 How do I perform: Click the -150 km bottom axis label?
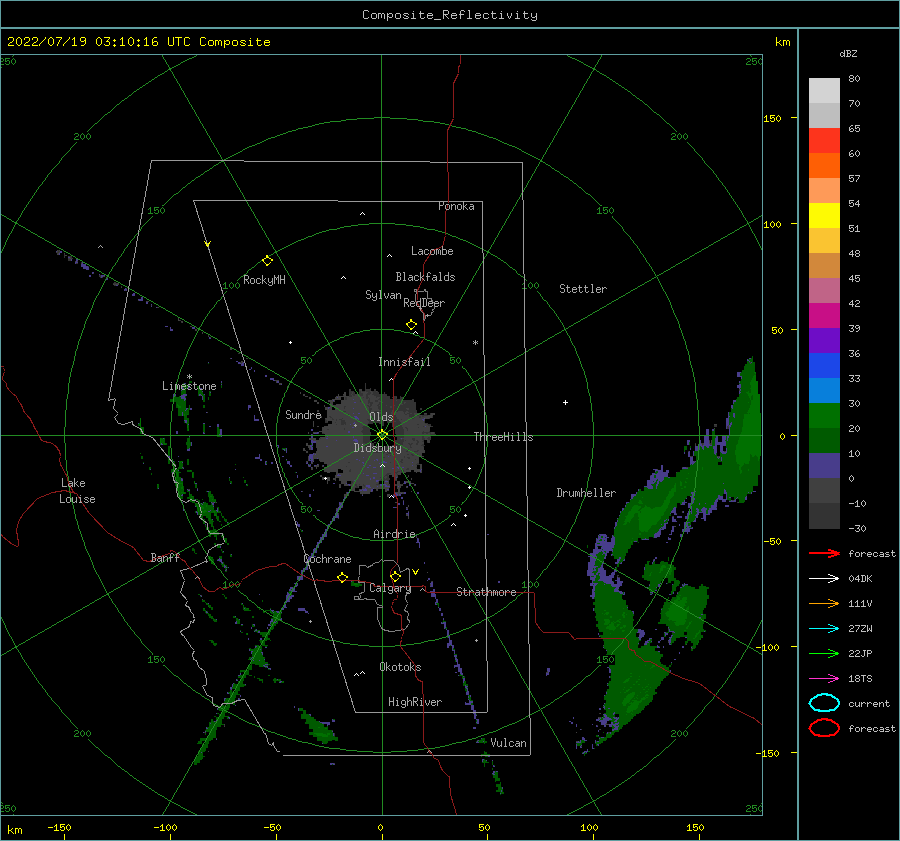click(59, 827)
